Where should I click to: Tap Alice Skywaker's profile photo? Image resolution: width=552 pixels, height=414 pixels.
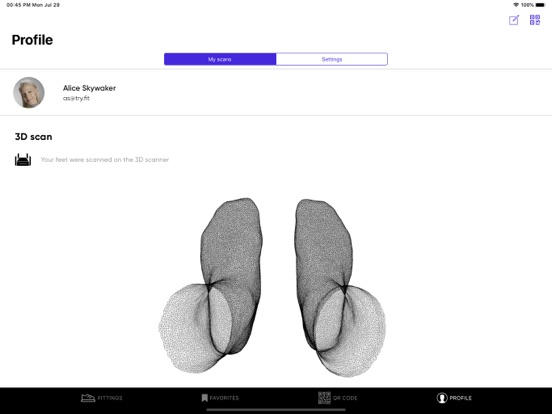[29, 93]
